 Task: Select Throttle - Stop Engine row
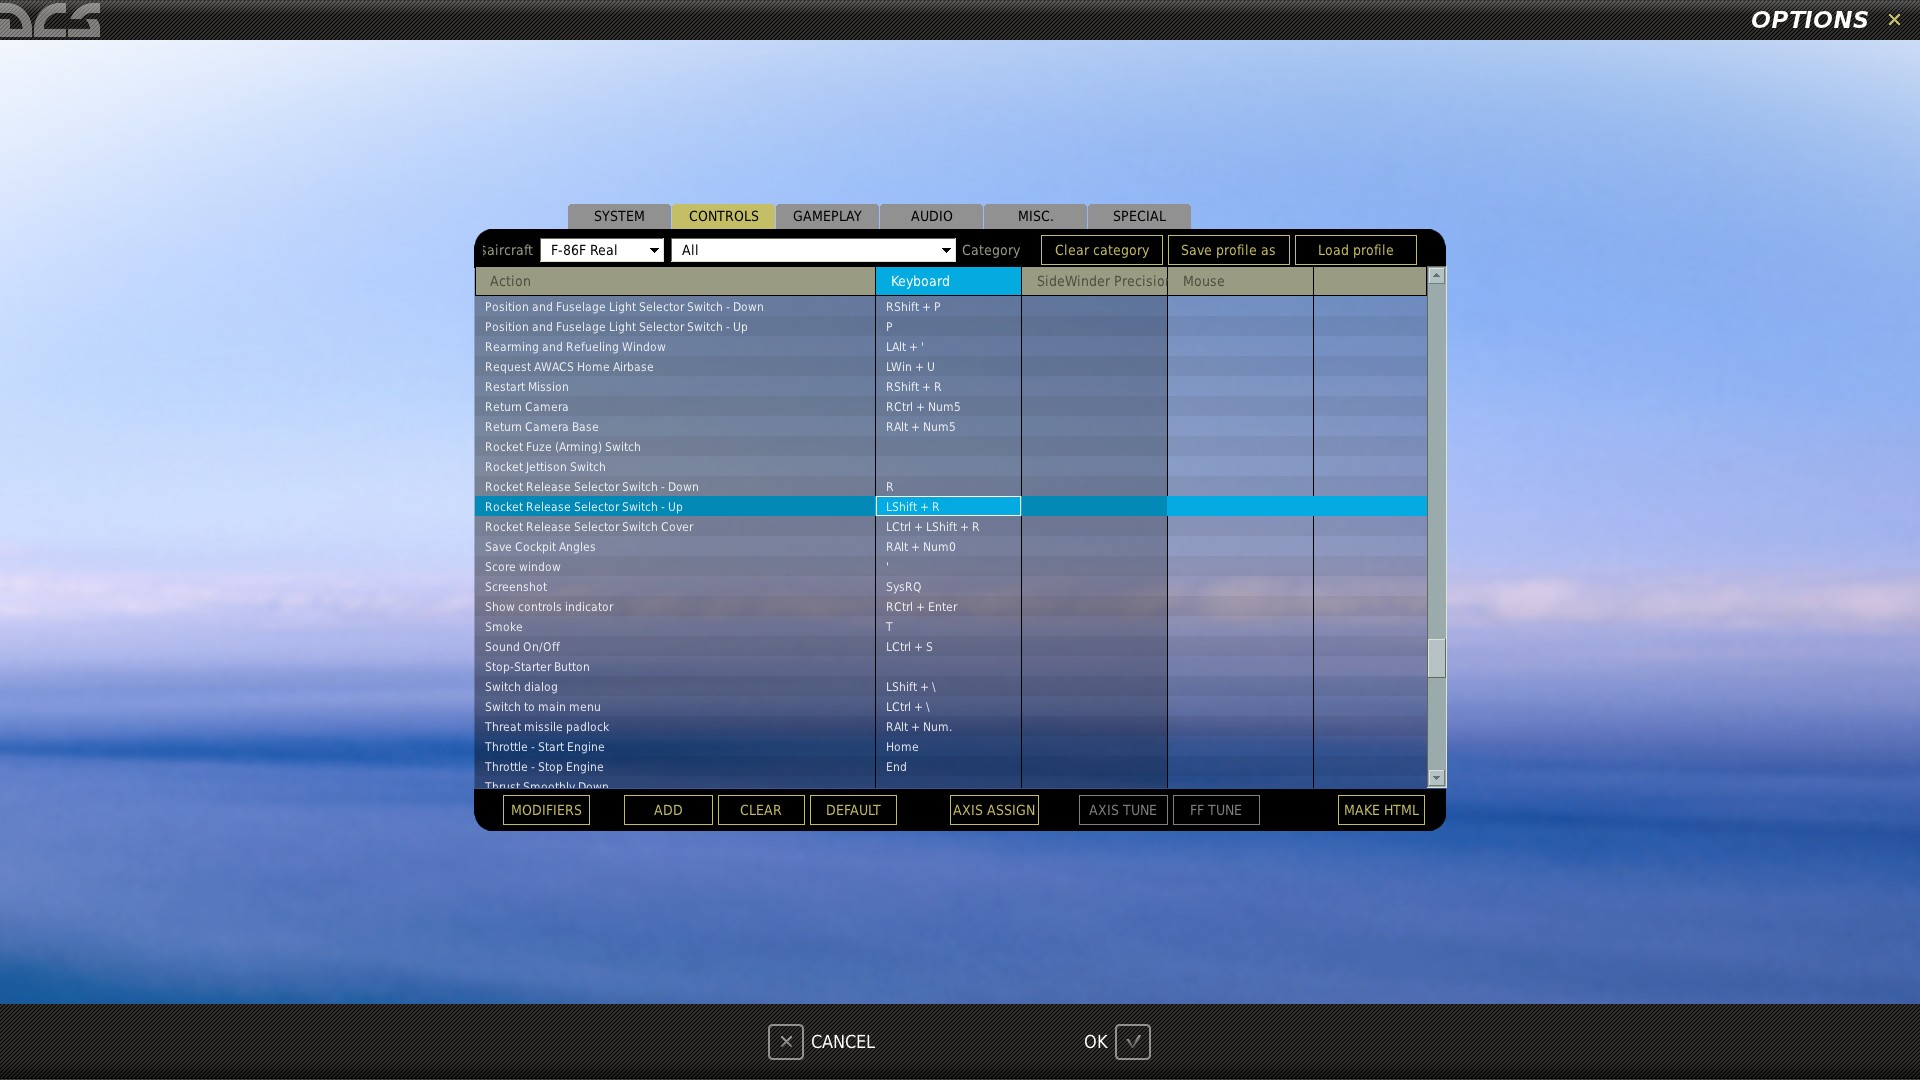[951, 767]
